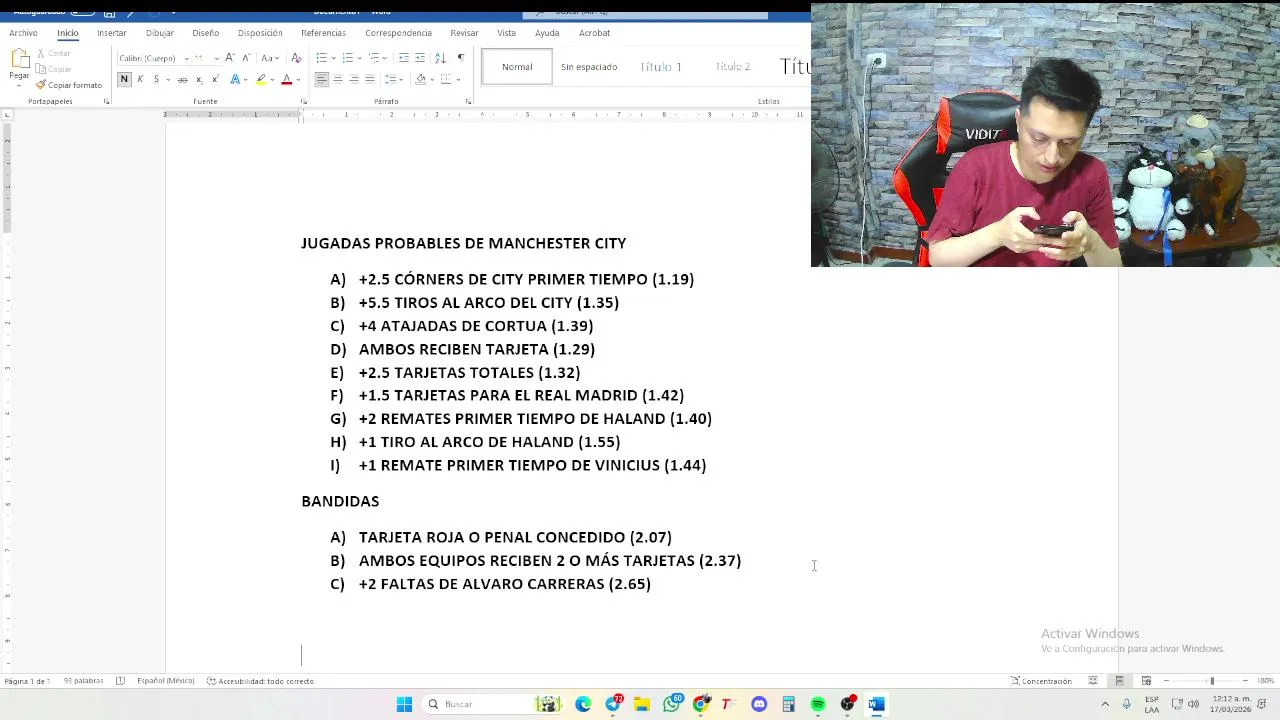Apply yellow text highlight color

[261, 79]
